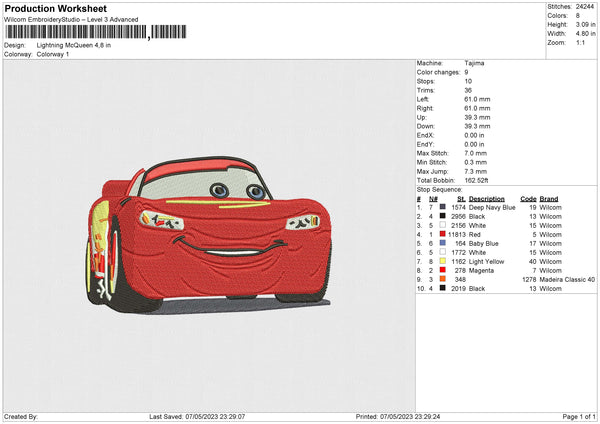Click the 'Light Yellow' description text

486,261
